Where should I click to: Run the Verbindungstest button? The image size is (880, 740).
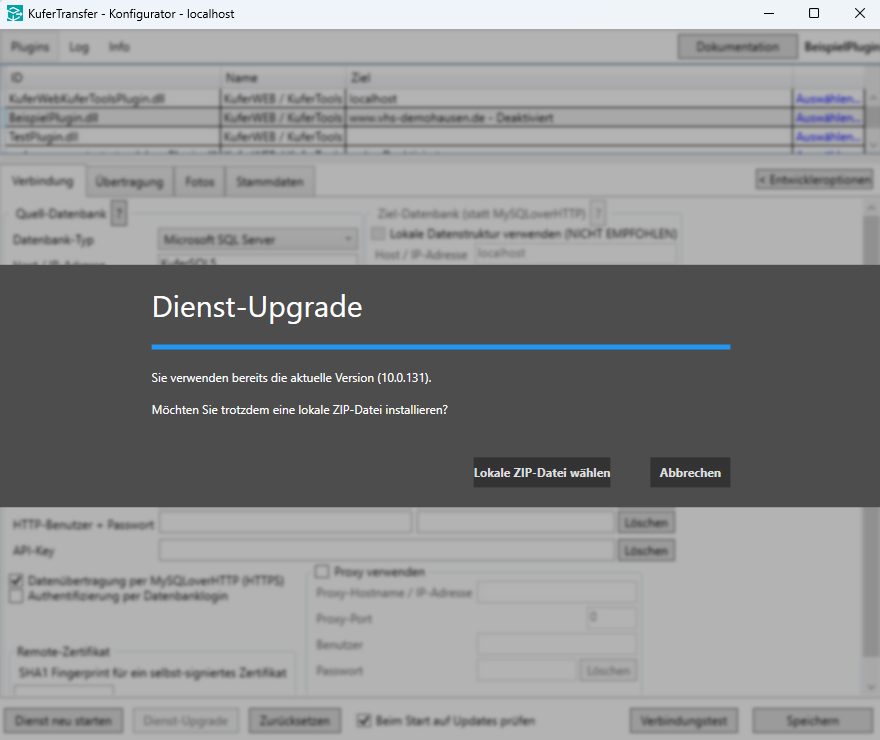point(684,720)
